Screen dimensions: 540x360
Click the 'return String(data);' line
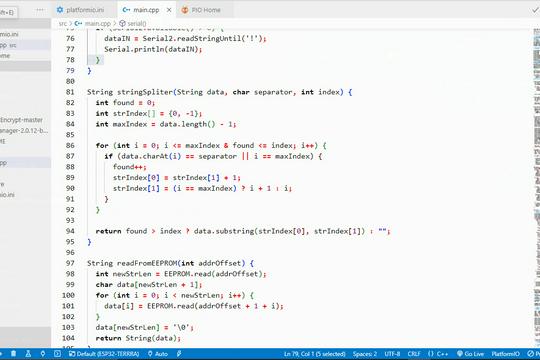point(138,338)
